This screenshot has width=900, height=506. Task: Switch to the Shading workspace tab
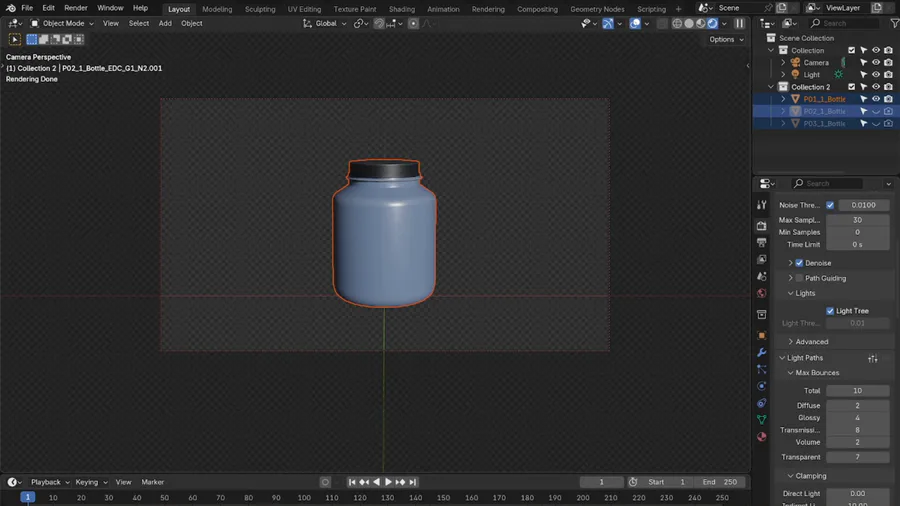click(401, 9)
